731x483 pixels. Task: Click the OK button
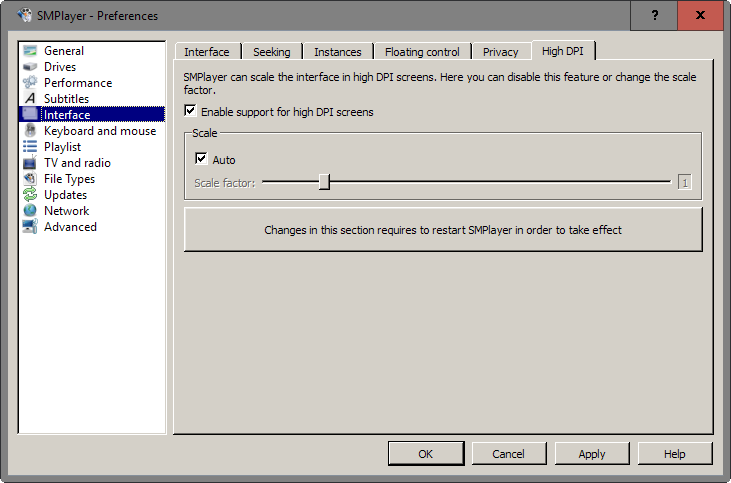426,454
